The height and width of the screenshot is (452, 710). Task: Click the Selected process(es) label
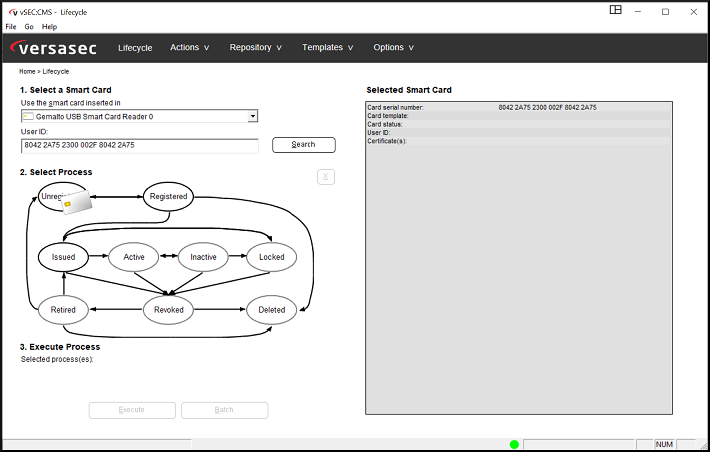57,360
